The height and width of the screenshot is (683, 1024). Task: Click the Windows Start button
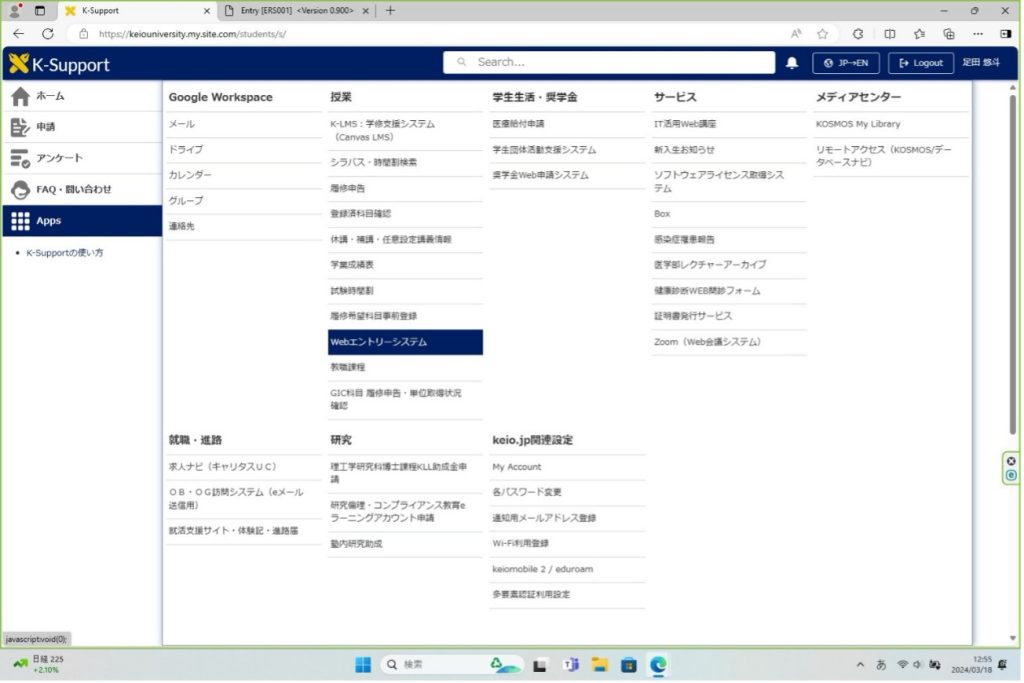(363, 664)
